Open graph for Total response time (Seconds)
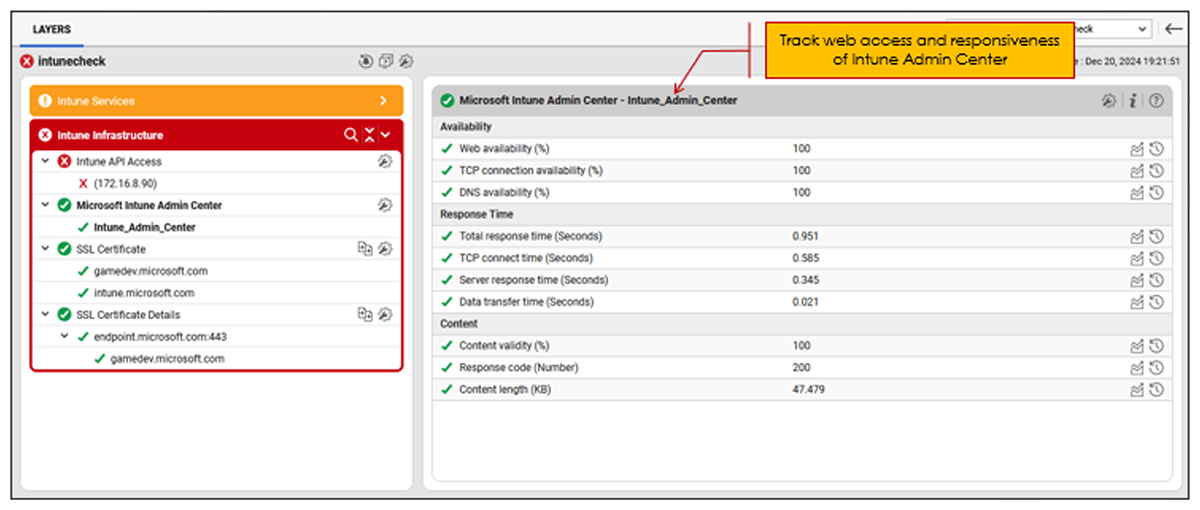This screenshot has height=510, width=1200. [x=1136, y=237]
